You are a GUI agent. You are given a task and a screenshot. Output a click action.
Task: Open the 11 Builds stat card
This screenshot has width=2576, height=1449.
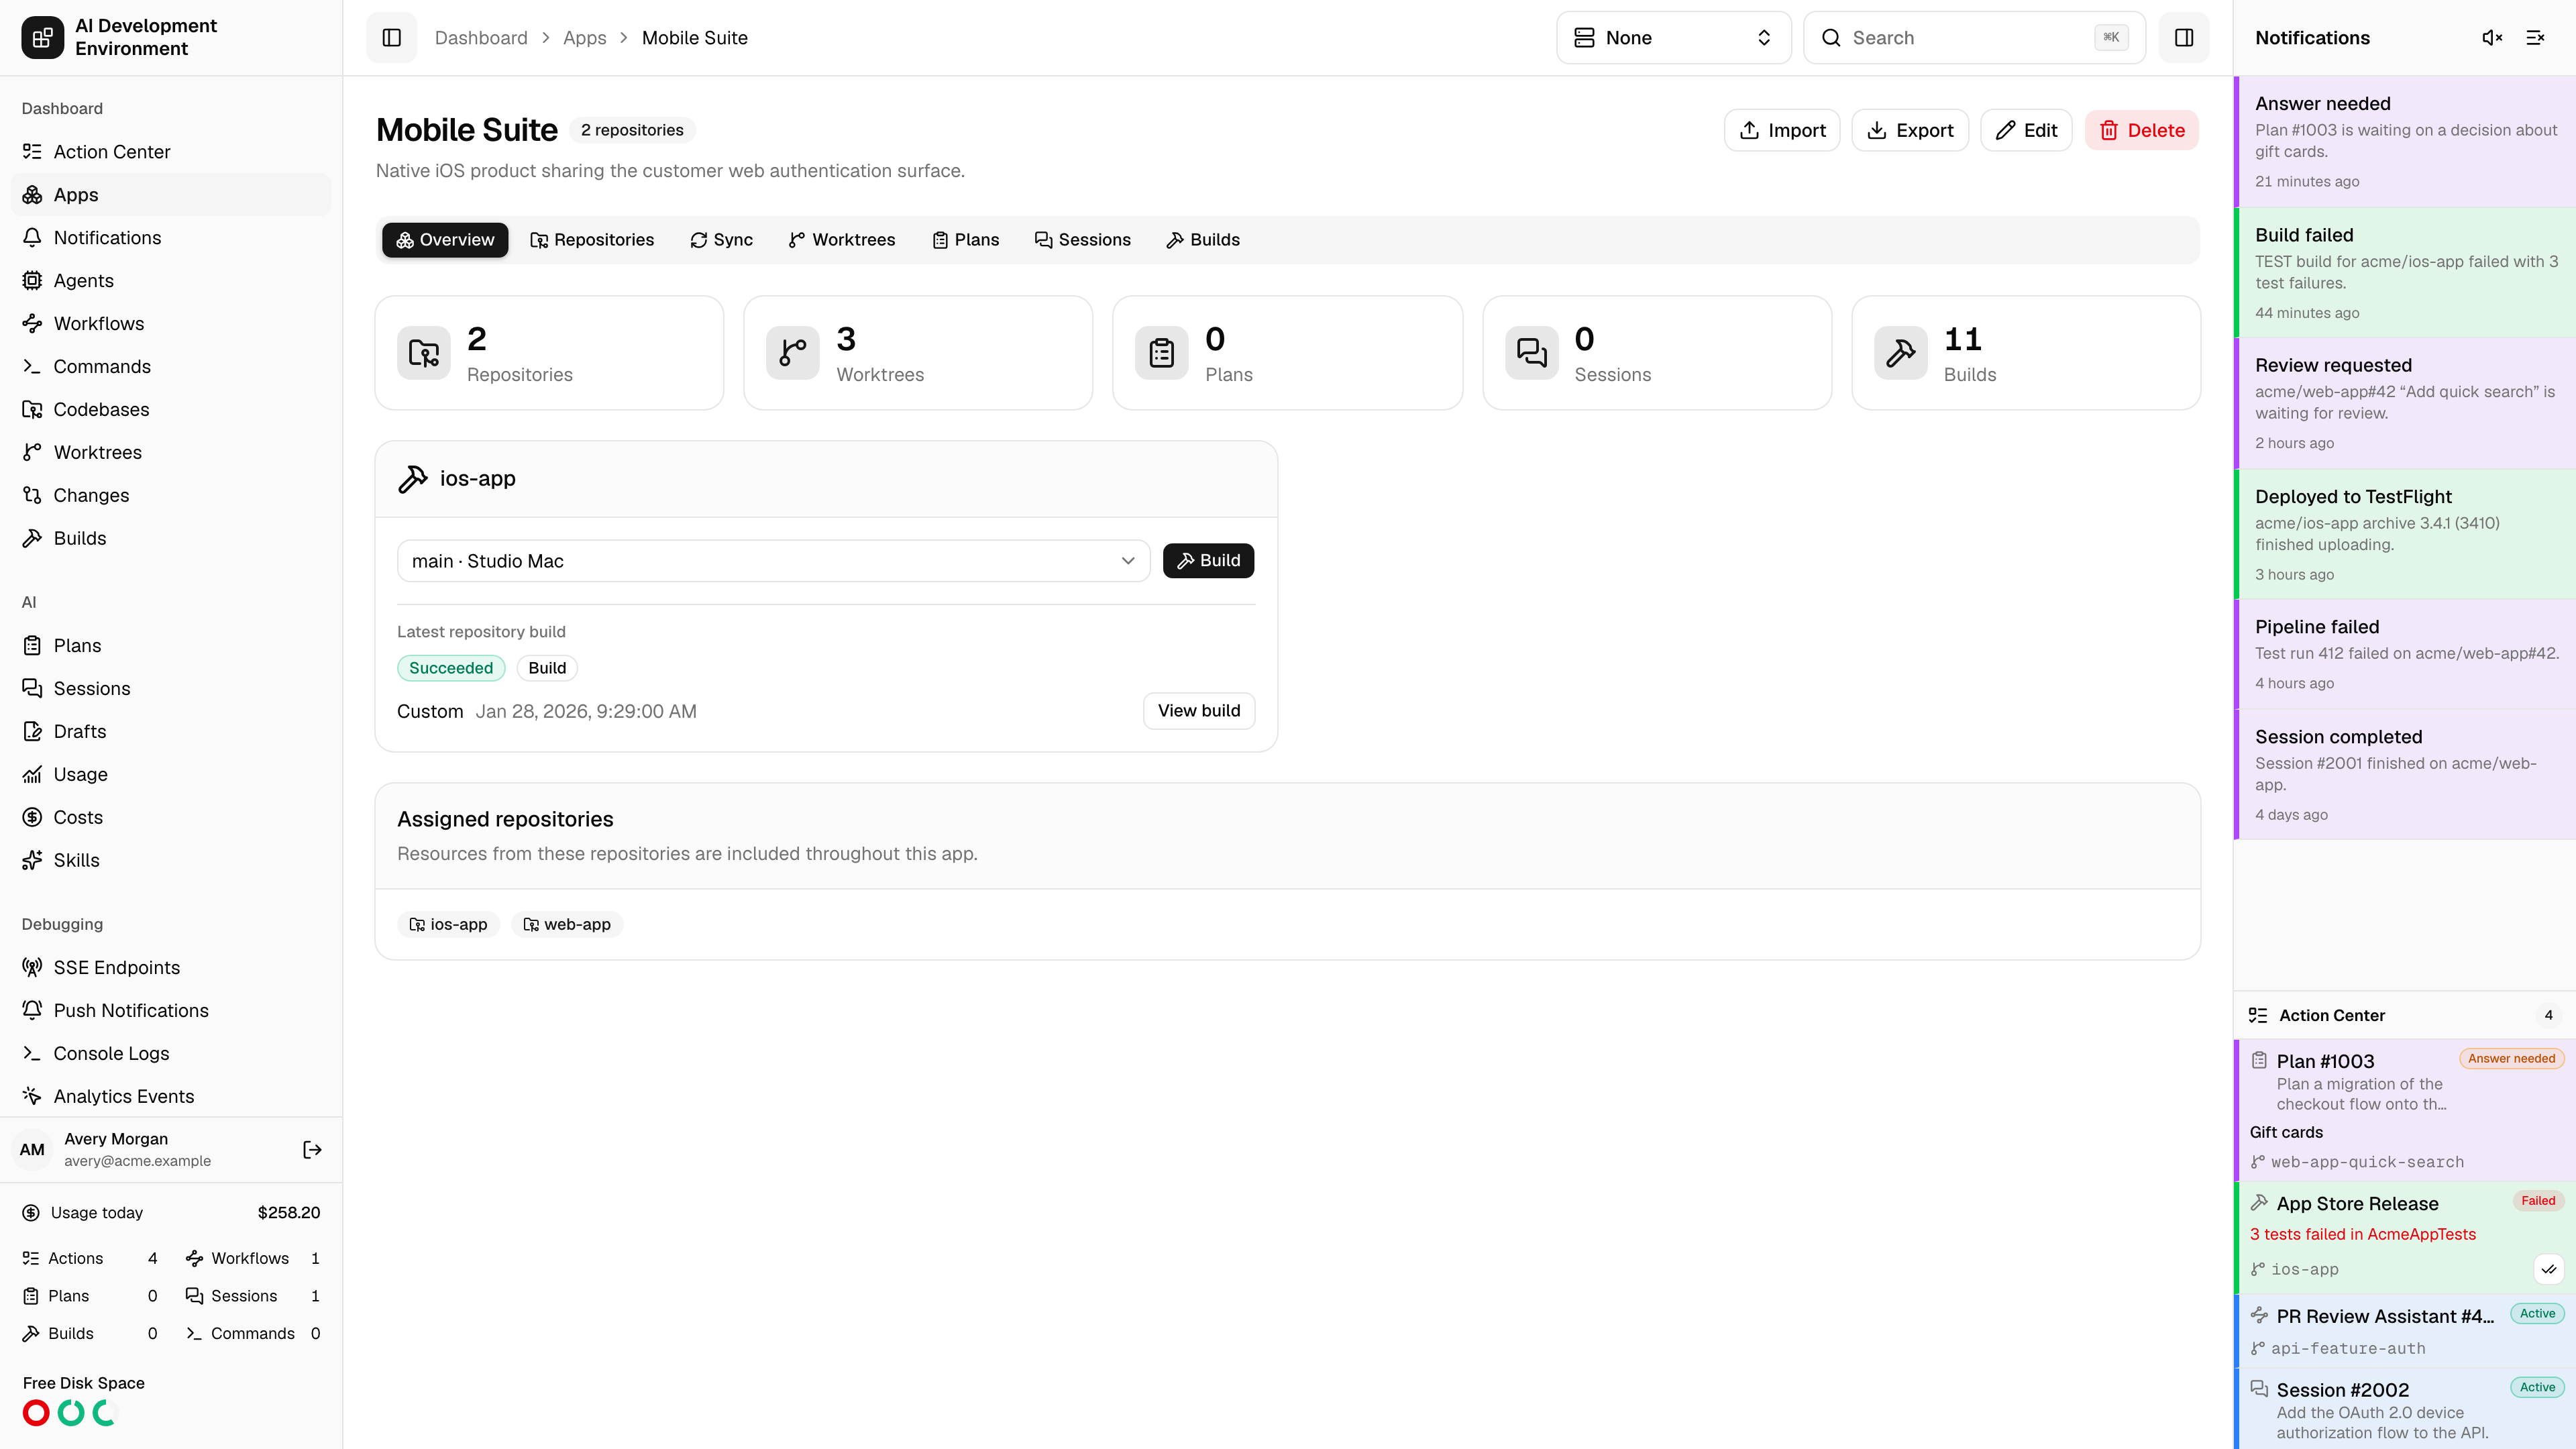tap(2026, 353)
